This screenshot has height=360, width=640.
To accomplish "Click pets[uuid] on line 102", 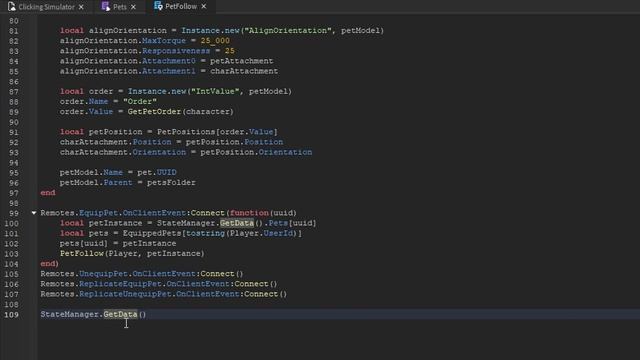I will pyautogui.click(x=84, y=244).
